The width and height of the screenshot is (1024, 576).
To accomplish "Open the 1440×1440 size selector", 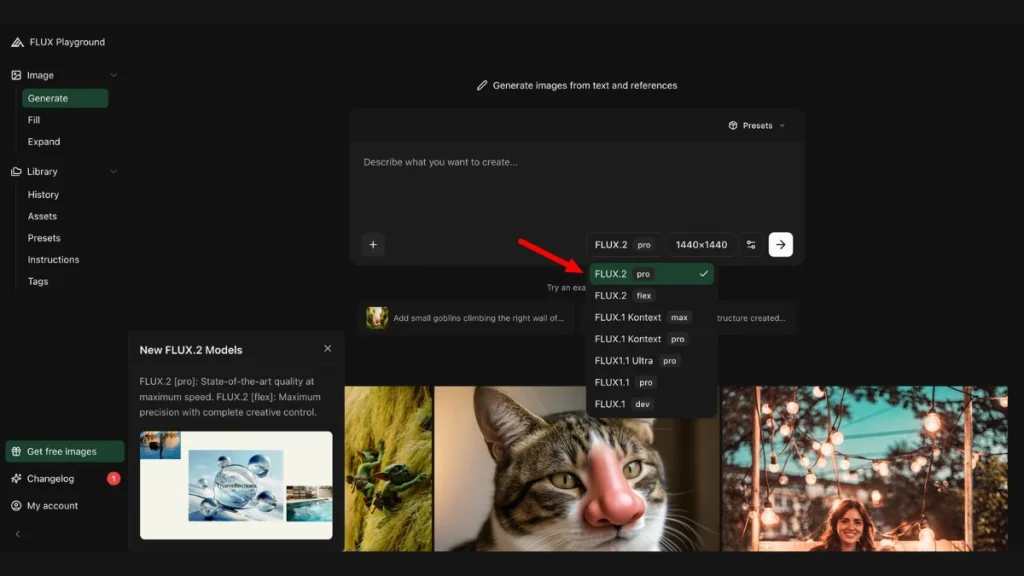I will coord(701,245).
